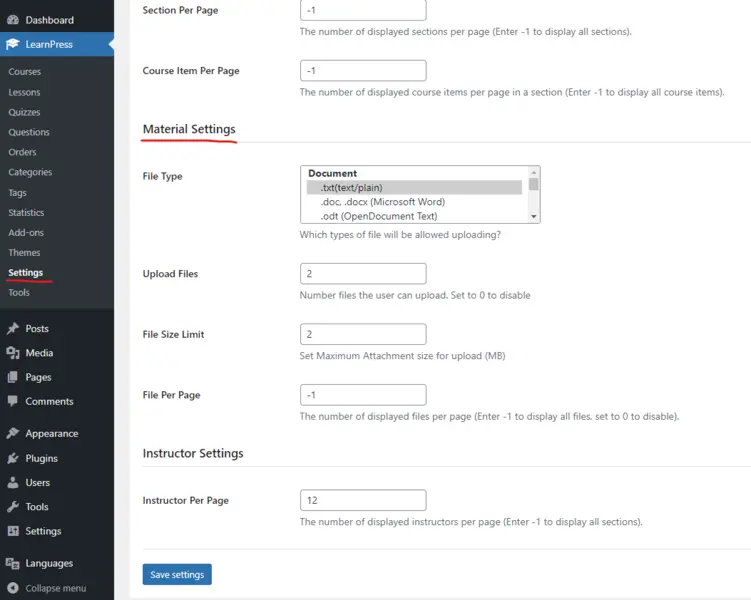Click File Type list scroll down arrow
The width and height of the screenshot is (751, 600).
[534, 216]
